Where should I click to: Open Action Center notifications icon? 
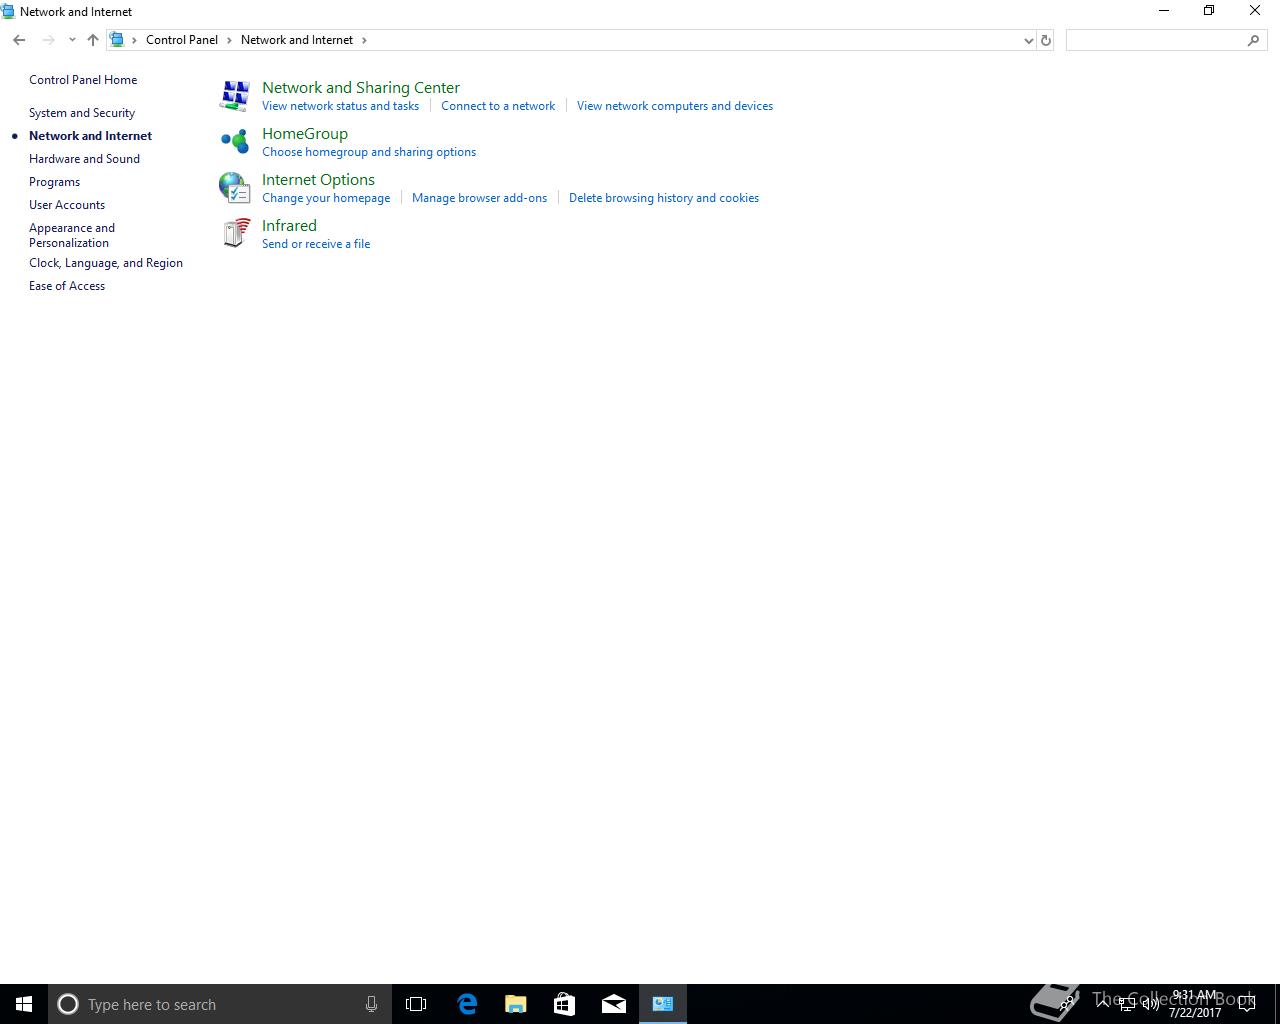point(1247,1004)
